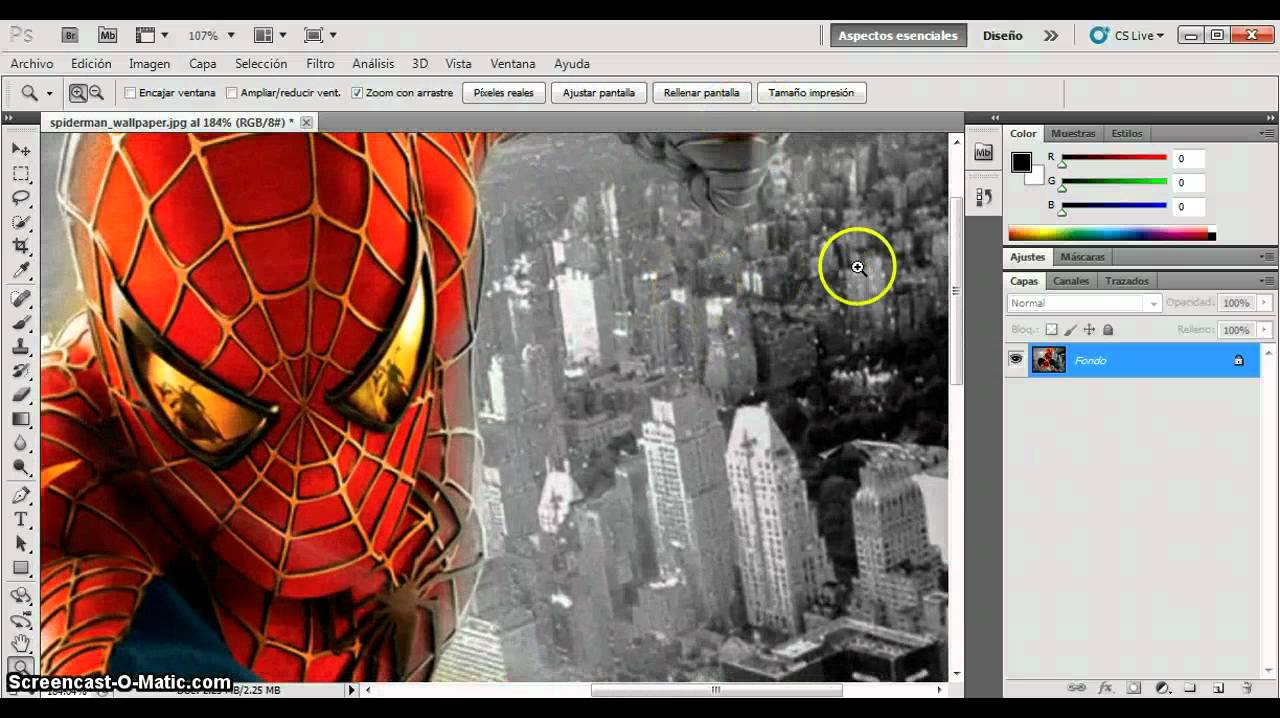
Task: Select the 3D Object Rotate tool
Action: [21, 596]
